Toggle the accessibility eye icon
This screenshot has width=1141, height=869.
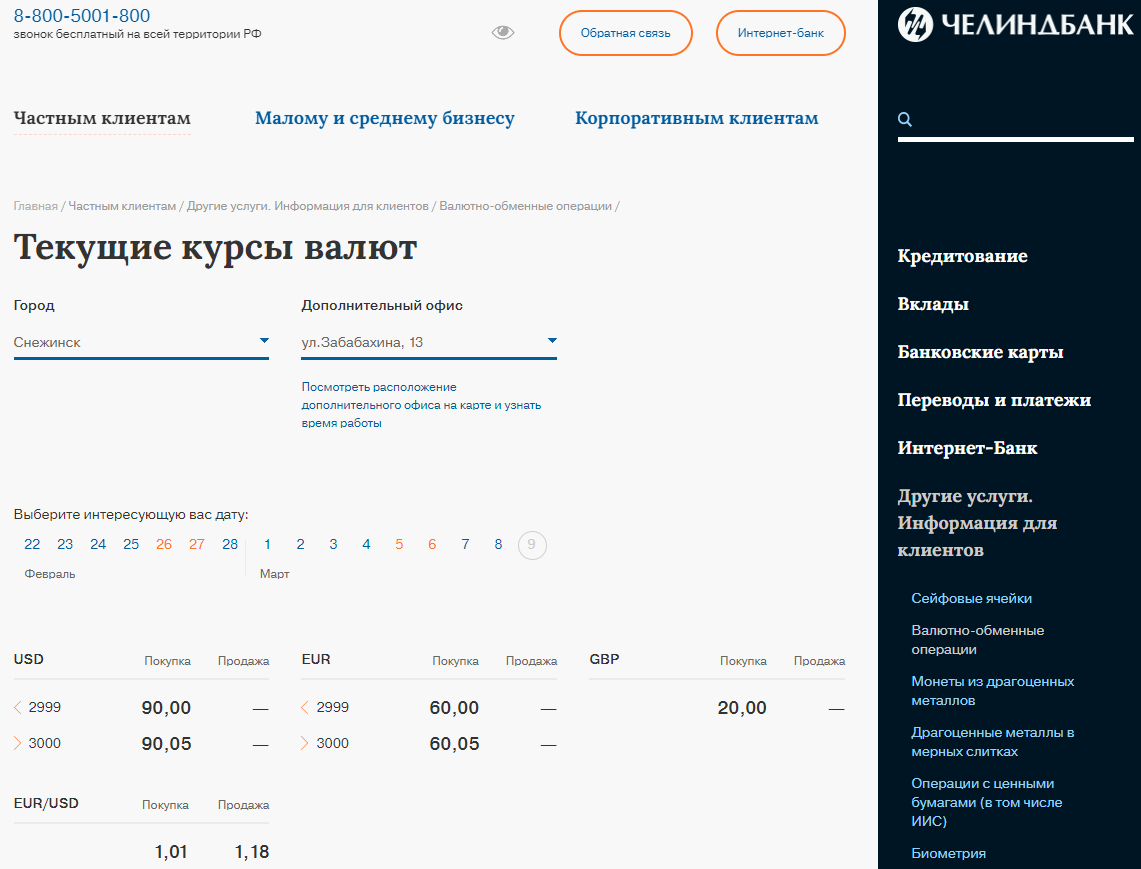tap(503, 33)
